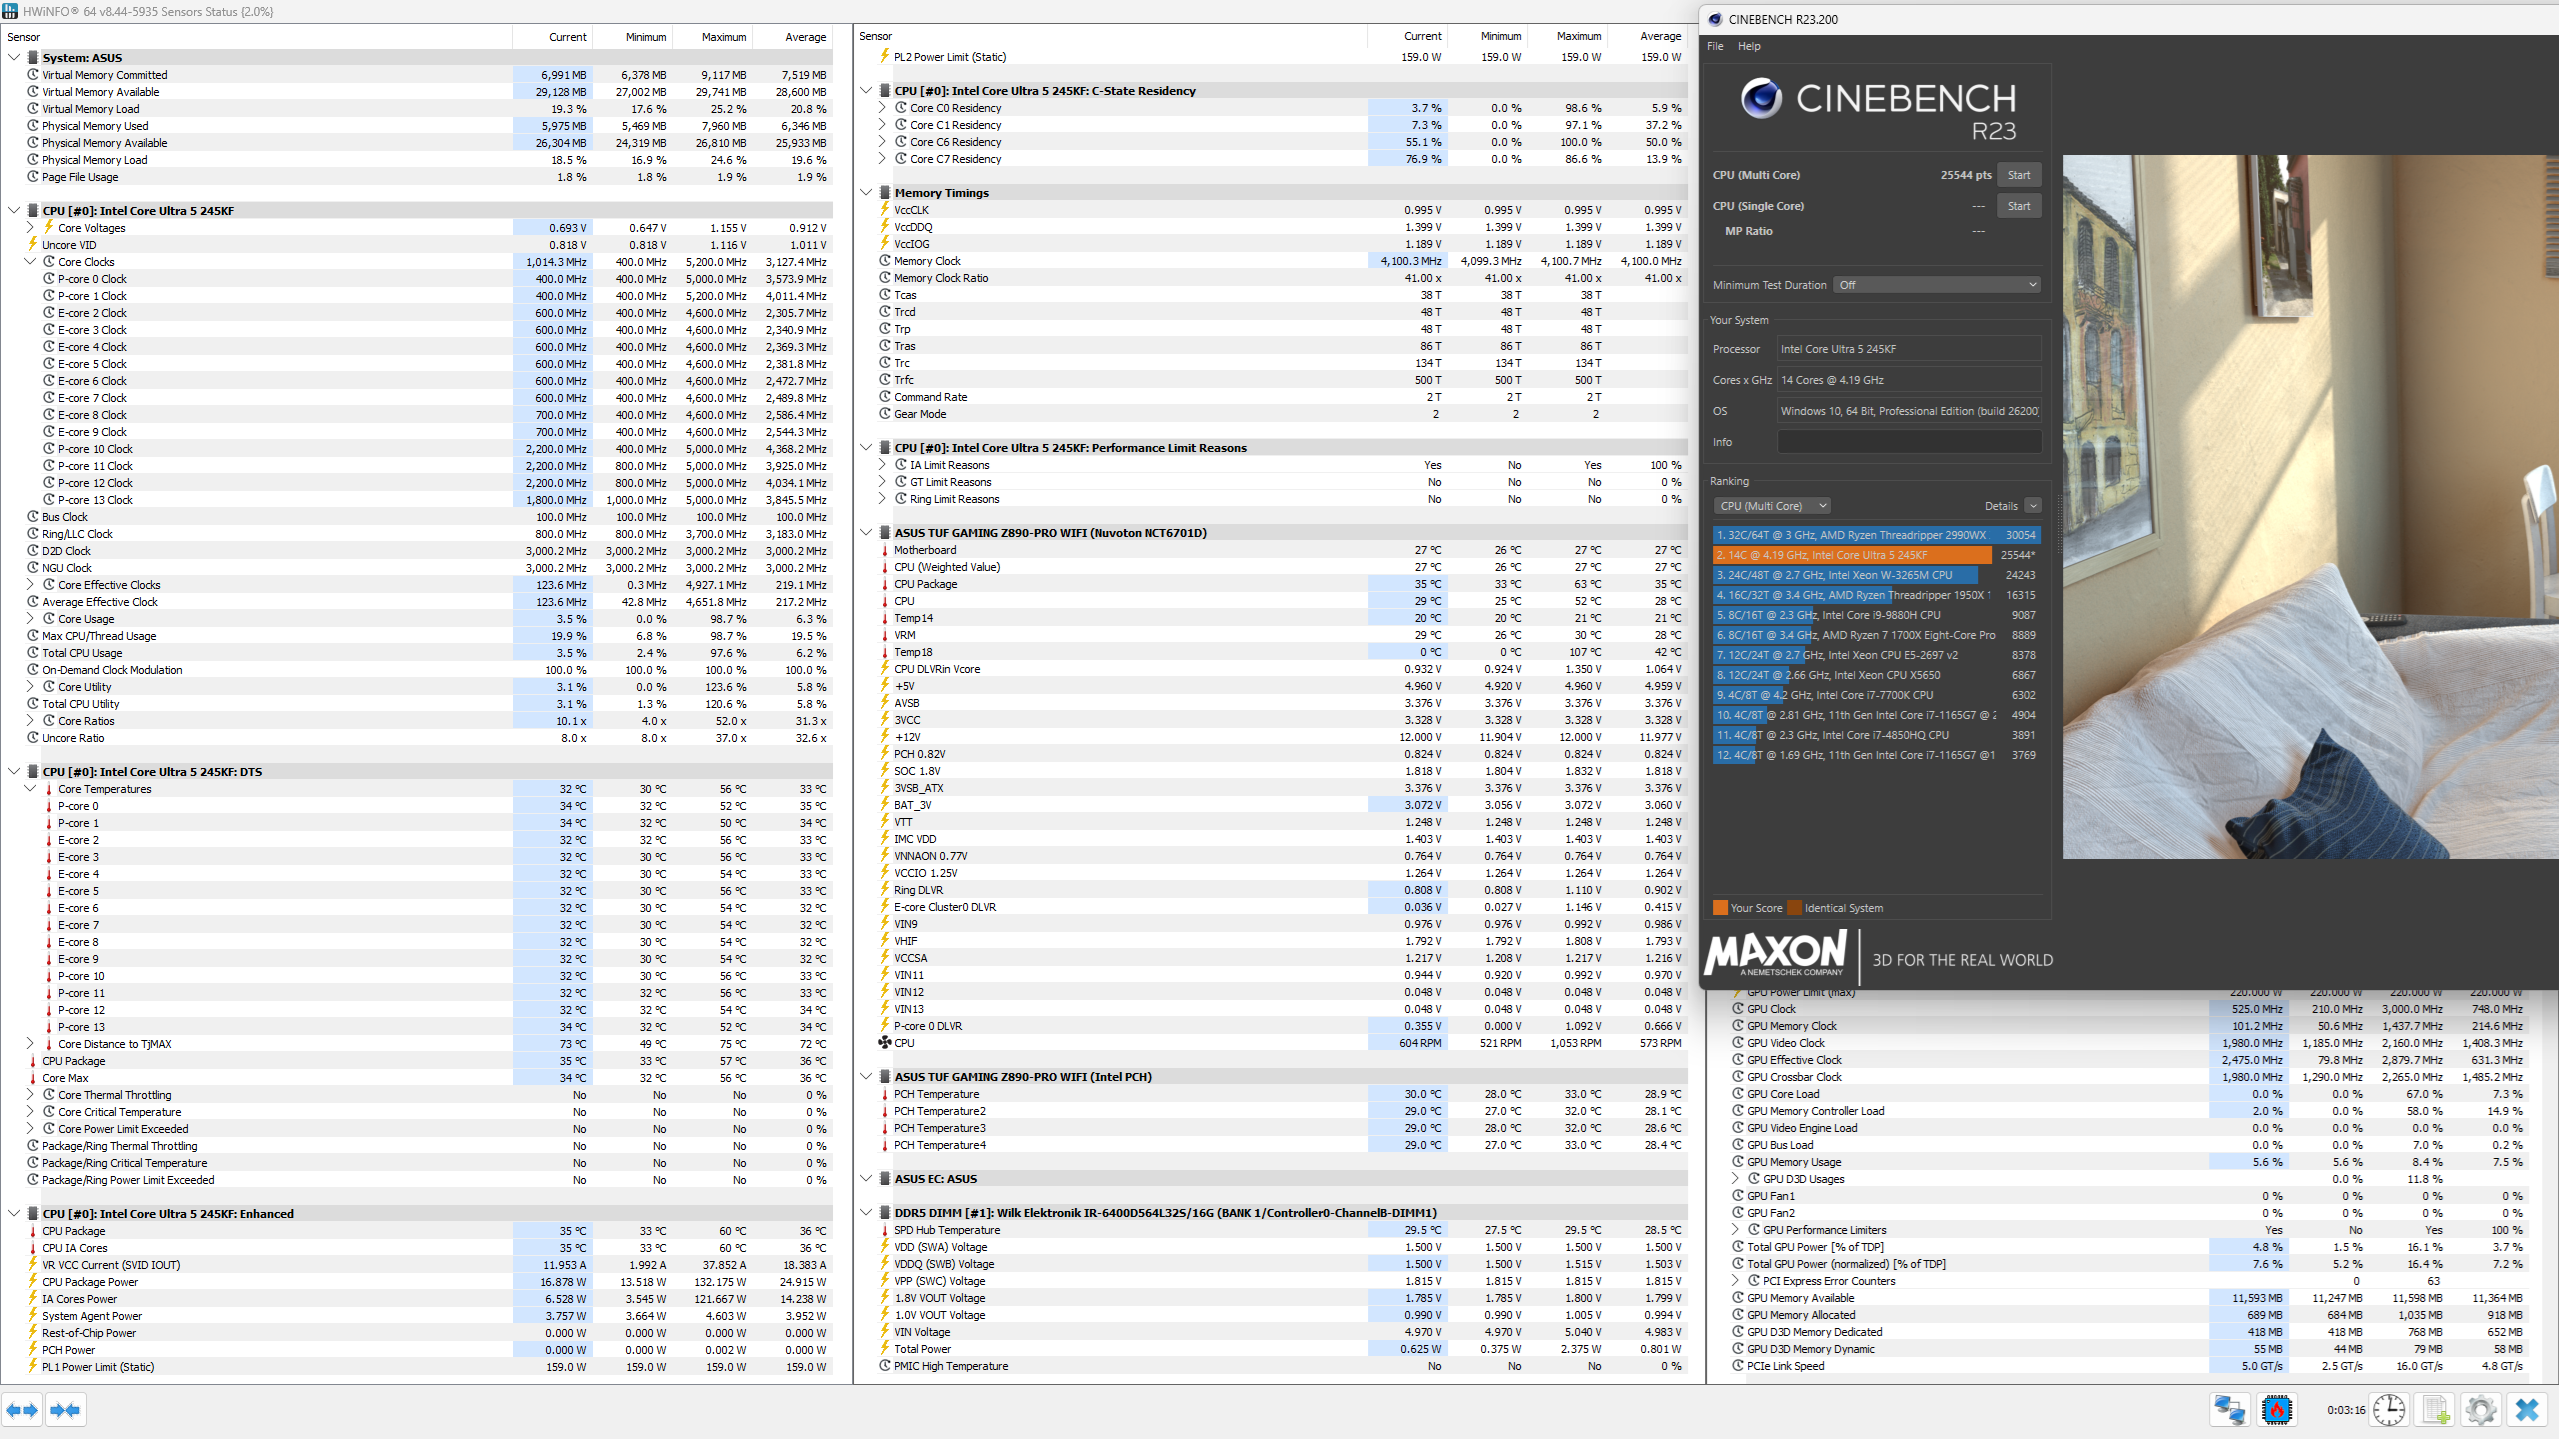This screenshot has width=2559, height=1439.
Task: Click the inward collapse arrows icon
Action: [66, 1410]
